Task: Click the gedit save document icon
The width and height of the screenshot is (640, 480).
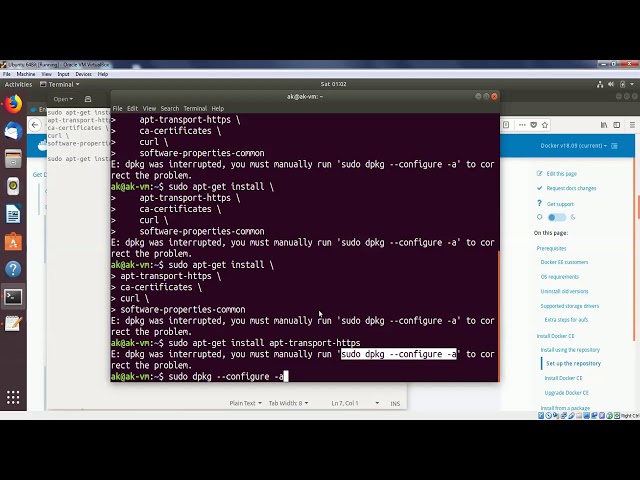Action: (x=88, y=99)
